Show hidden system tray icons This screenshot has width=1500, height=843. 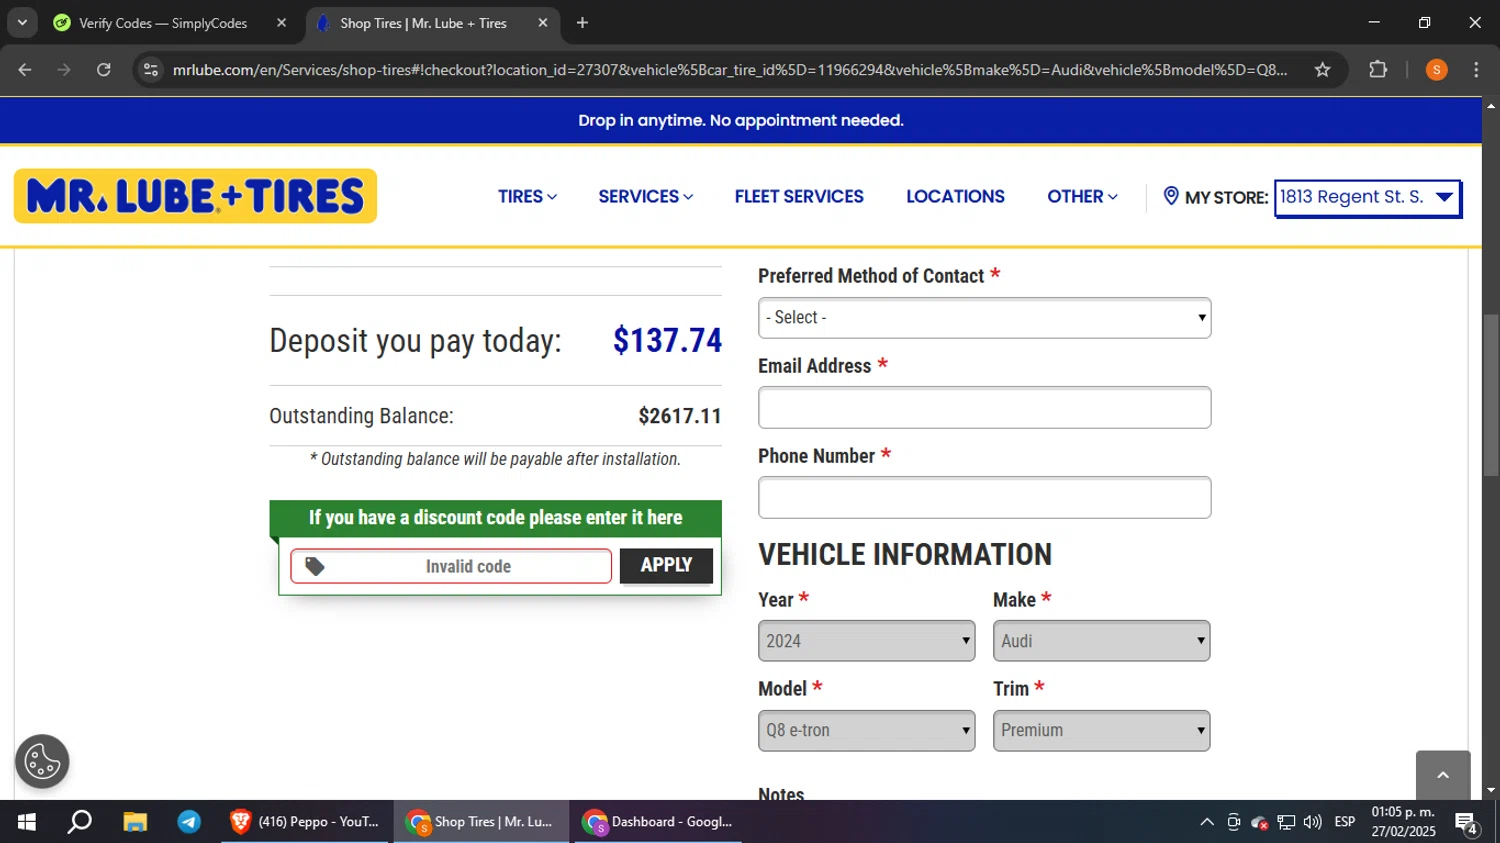click(1207, 822)
